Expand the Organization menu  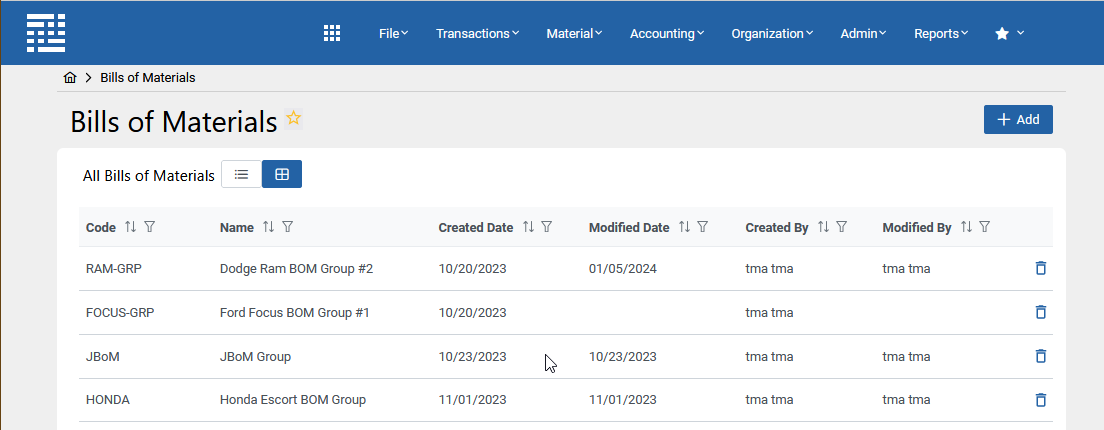coord(772,33)
